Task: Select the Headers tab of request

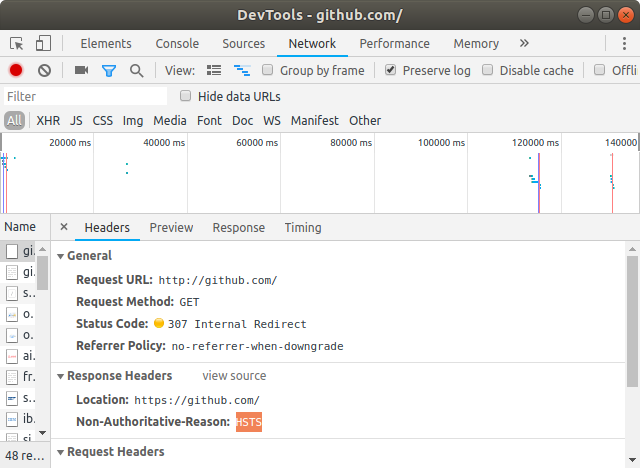Action: point(107,227)
